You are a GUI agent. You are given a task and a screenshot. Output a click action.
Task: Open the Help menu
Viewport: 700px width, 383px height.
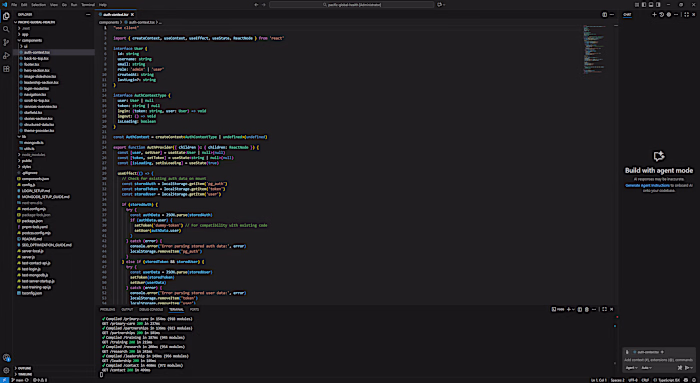pos(103,4)
